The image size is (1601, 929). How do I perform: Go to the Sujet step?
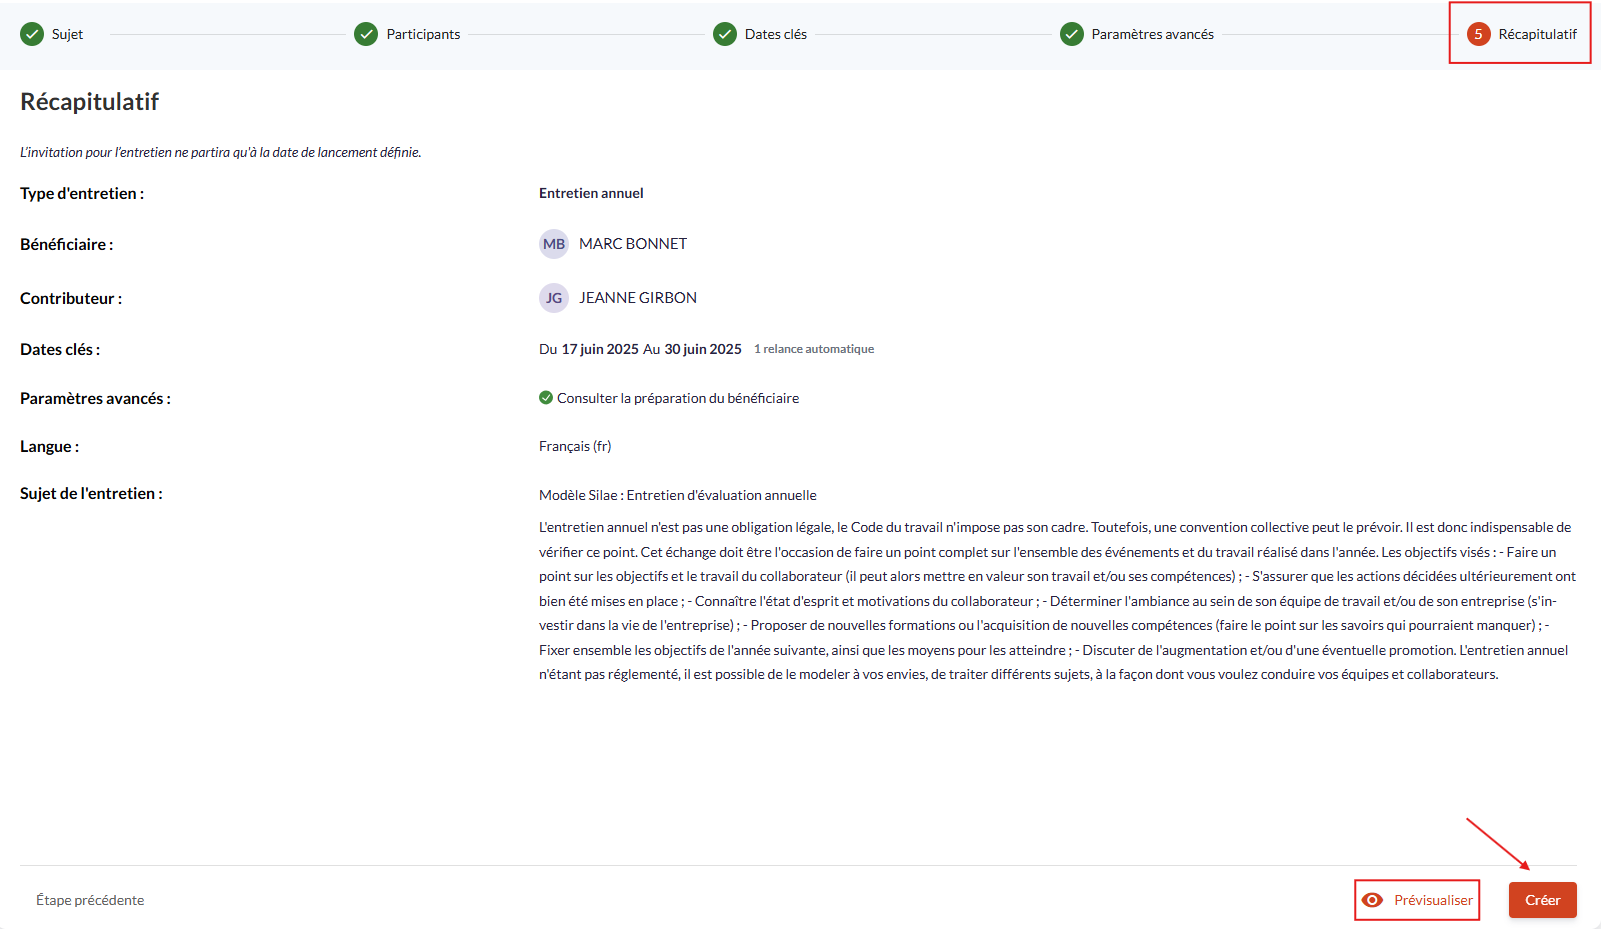coord(67,34)
